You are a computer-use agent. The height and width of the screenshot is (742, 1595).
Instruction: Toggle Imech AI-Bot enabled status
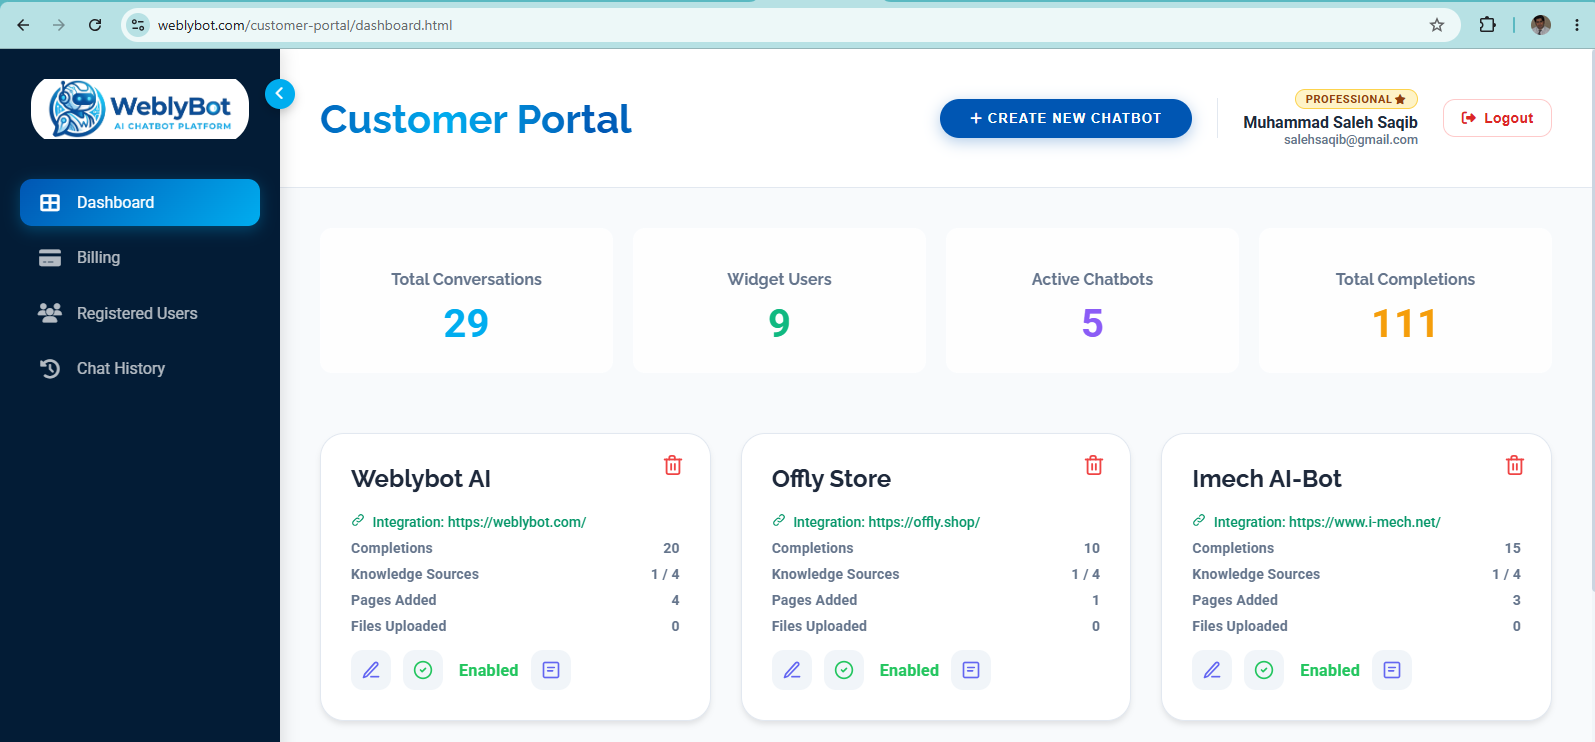(1264, 670)
